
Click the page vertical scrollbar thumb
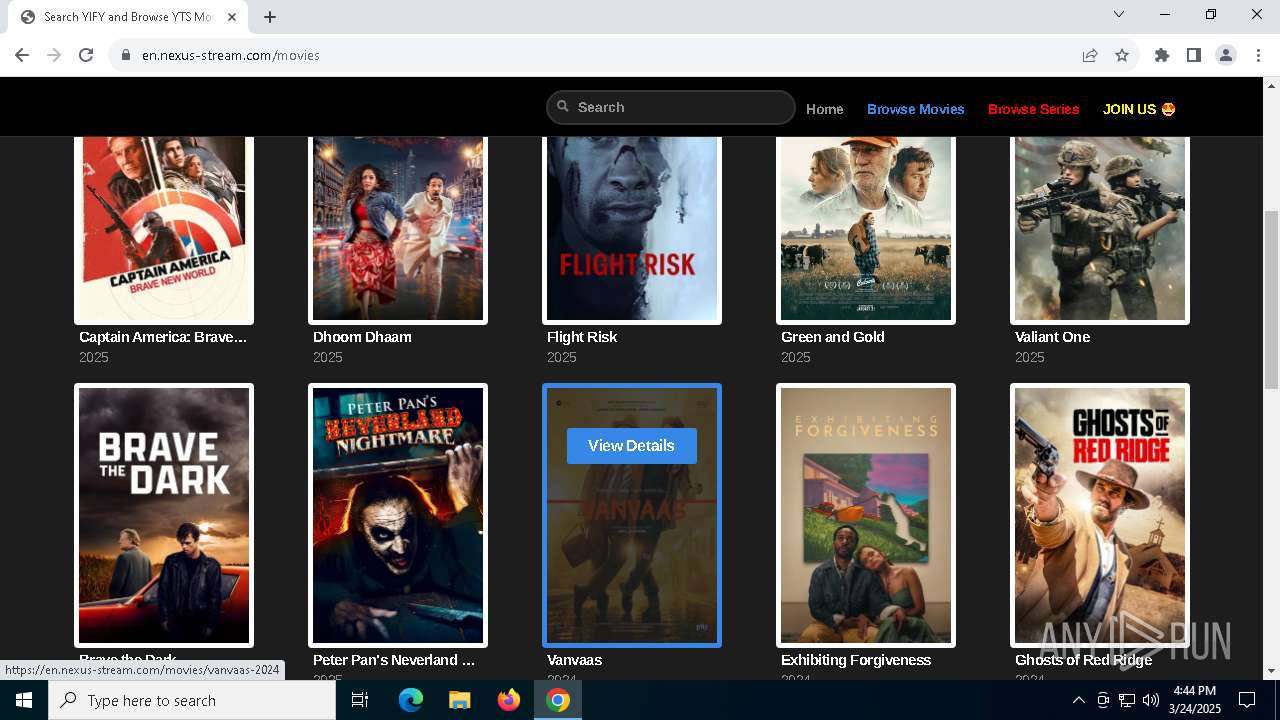click(x=1271, y=300)
